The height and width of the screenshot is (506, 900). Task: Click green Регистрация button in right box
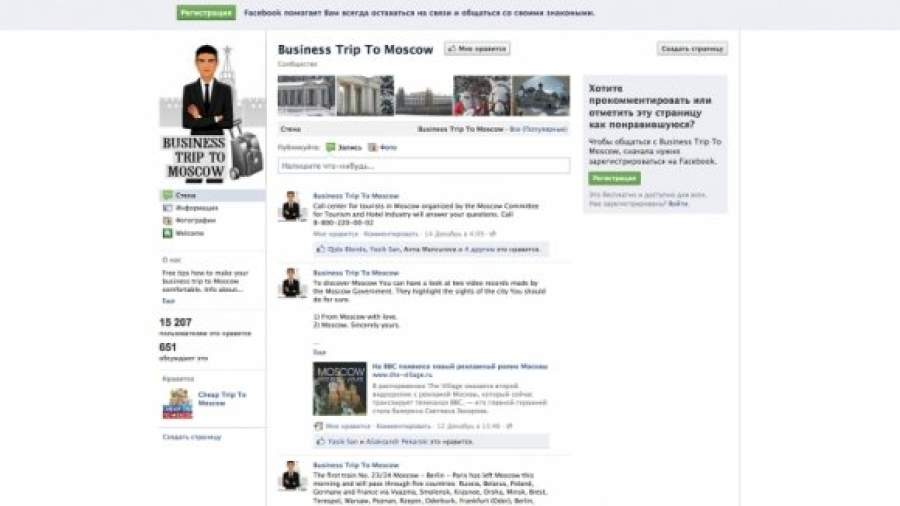pos(614,178)
